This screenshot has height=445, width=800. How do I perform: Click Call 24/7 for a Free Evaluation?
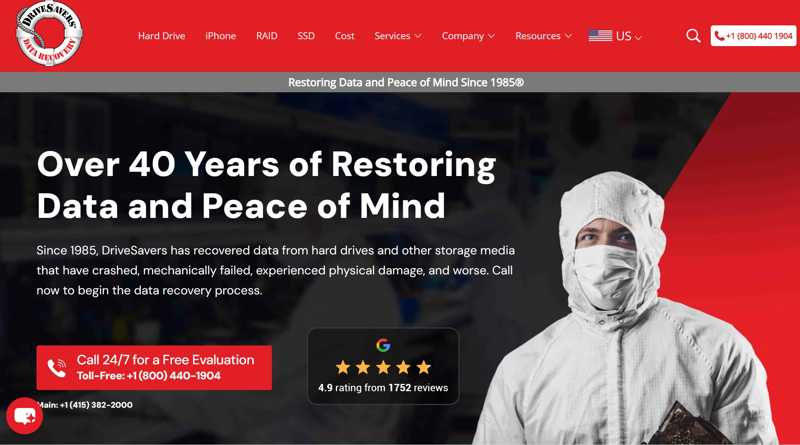(x=165, y=360)
